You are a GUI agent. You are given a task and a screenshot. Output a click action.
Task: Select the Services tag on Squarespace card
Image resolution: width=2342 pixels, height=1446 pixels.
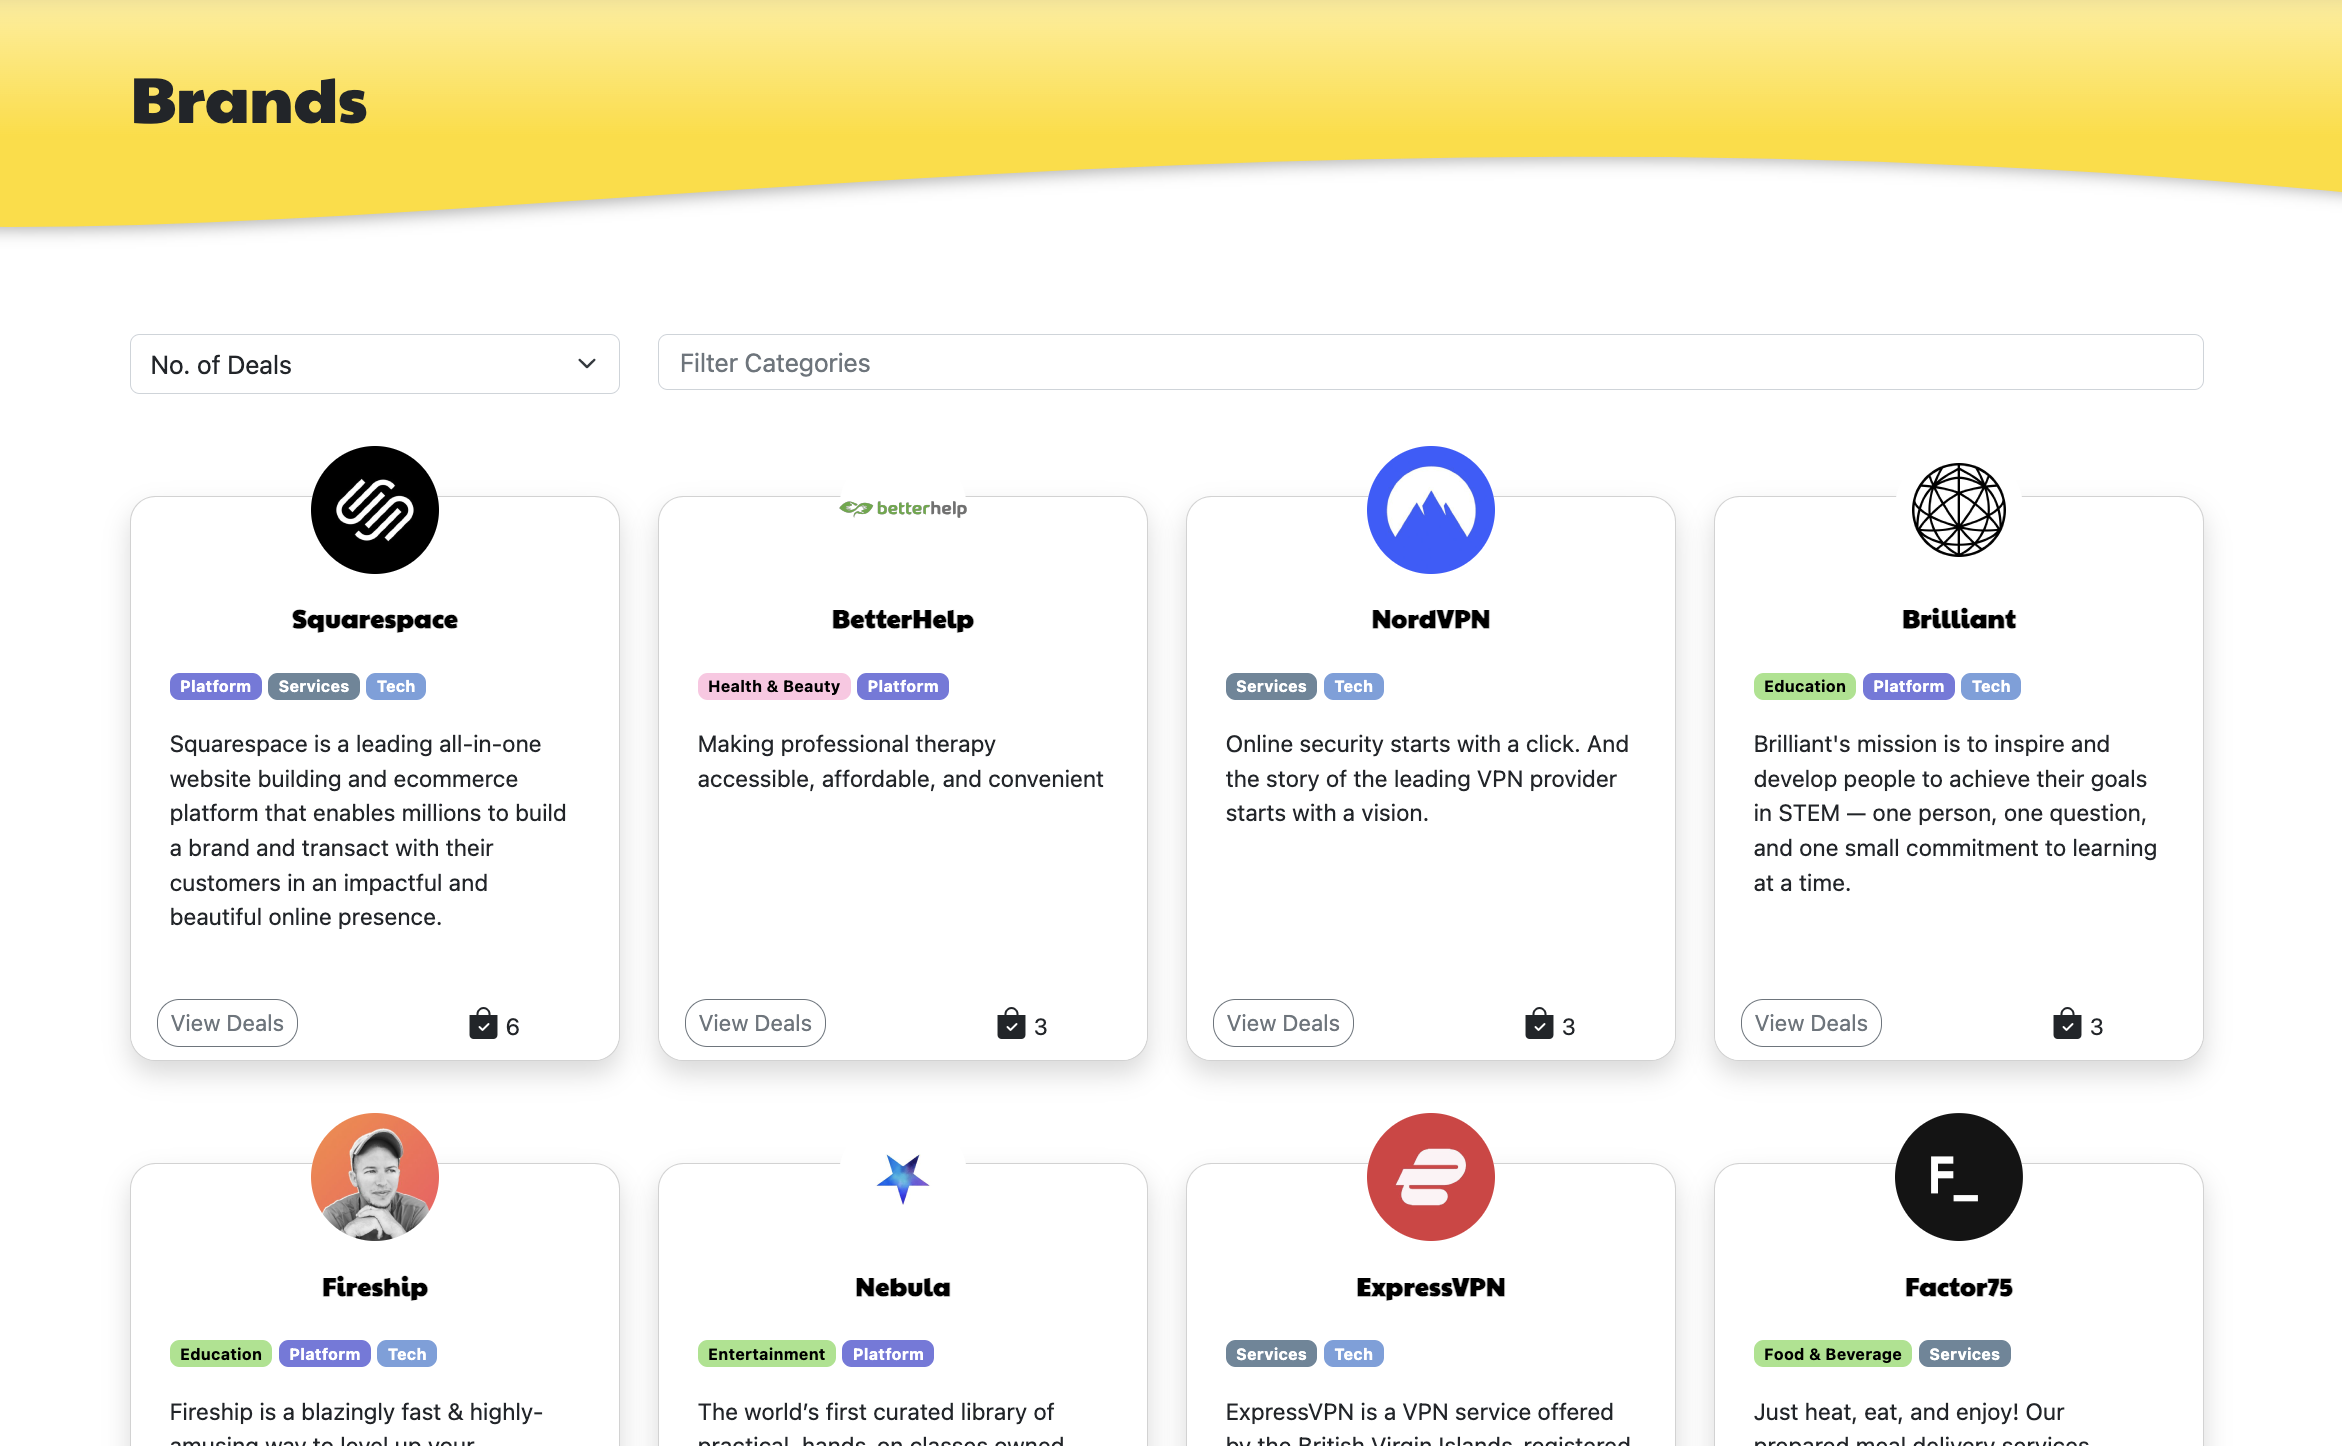(314, 686)
